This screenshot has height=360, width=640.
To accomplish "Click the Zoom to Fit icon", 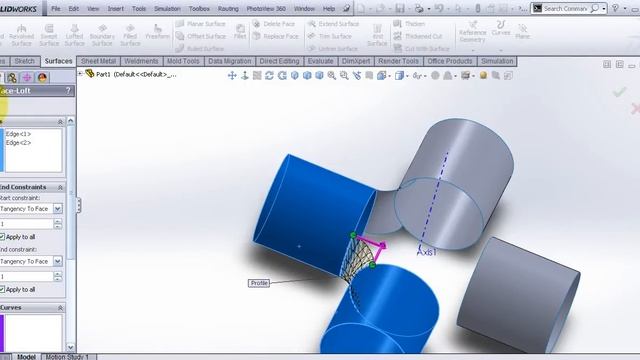I will pos(331,76).
